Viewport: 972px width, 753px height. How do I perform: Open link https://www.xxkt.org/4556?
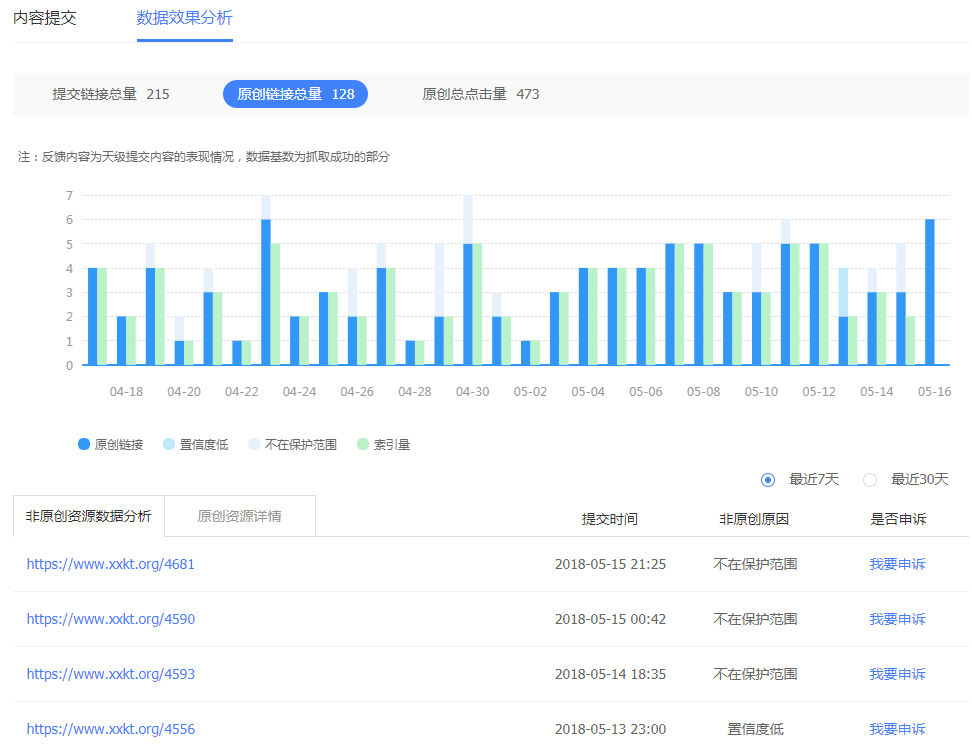point(110,729)
